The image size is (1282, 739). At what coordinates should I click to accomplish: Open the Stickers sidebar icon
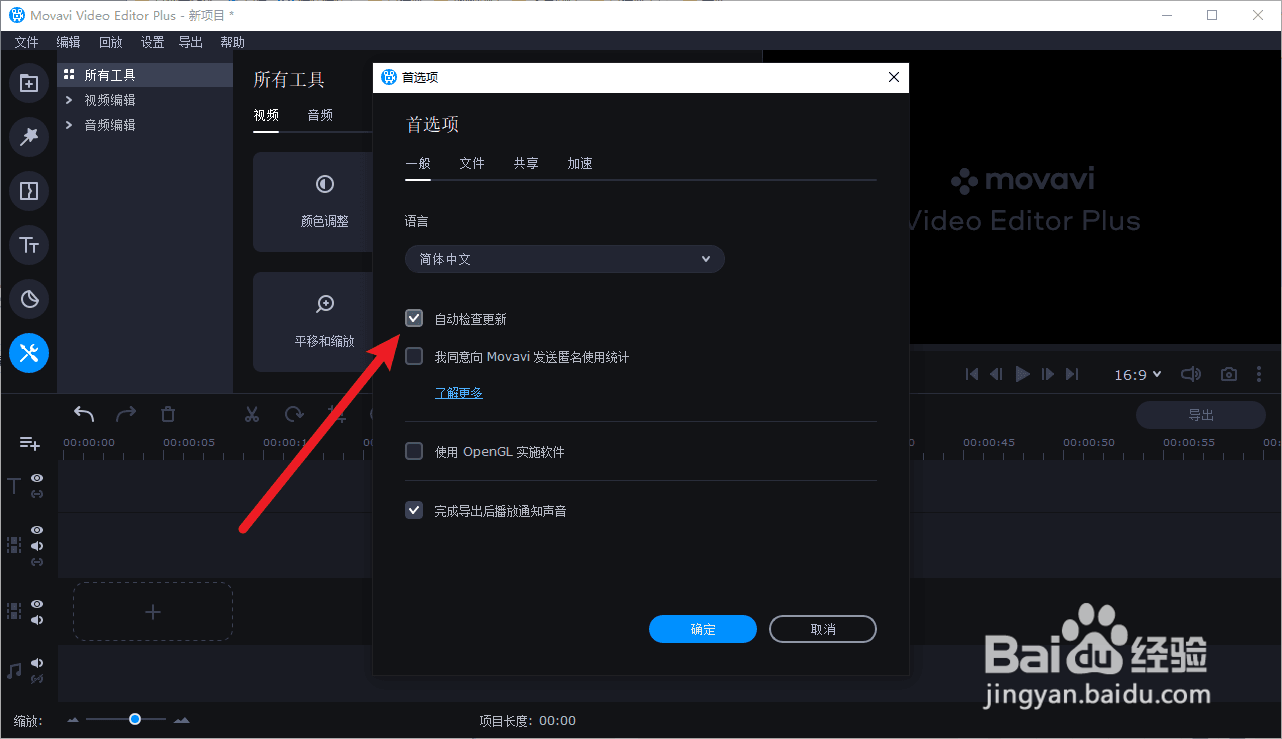point(29,299)
